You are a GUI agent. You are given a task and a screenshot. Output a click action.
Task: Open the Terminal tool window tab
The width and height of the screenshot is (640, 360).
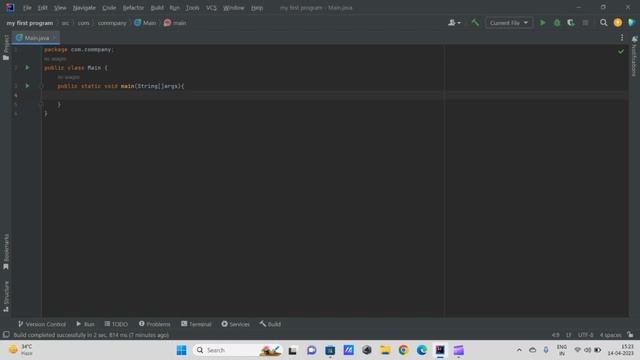pyautogui.click(x=196, y=324)
